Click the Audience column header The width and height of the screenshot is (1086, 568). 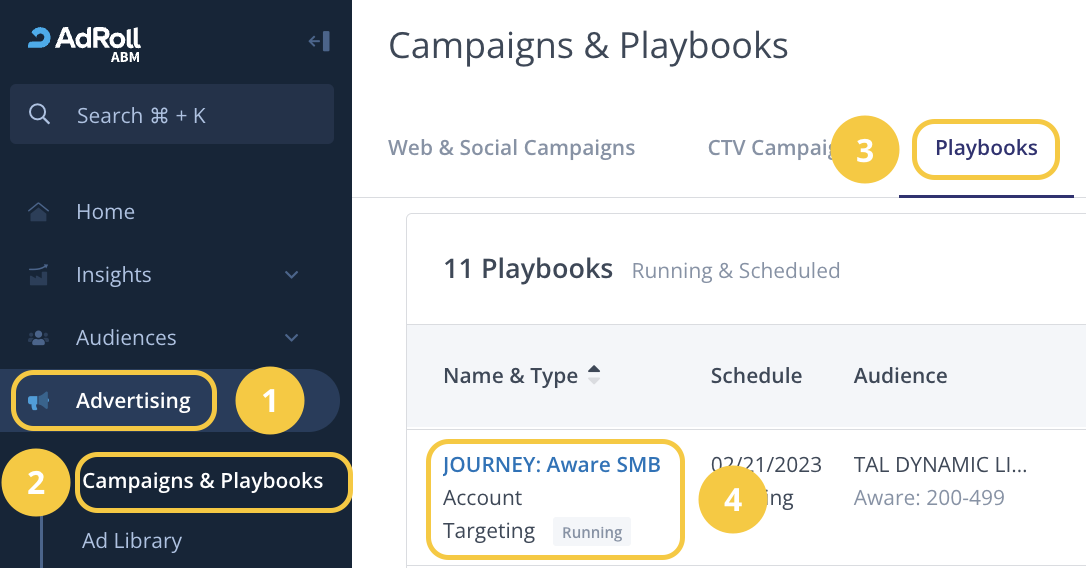tap(900, 376)
